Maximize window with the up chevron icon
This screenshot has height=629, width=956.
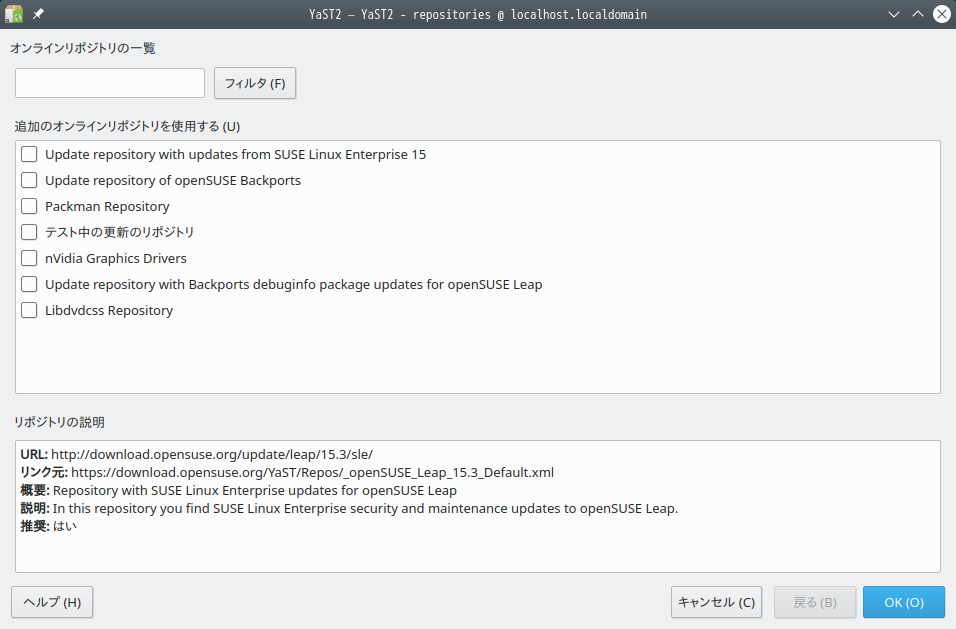[918, 14]
